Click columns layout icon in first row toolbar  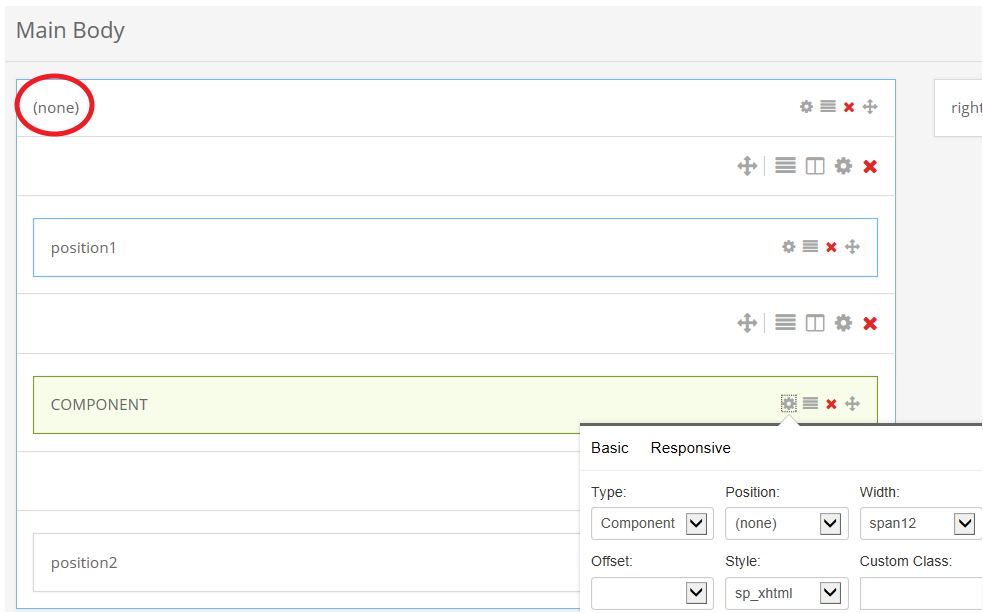pyautogui.click(x=815, y=166)
